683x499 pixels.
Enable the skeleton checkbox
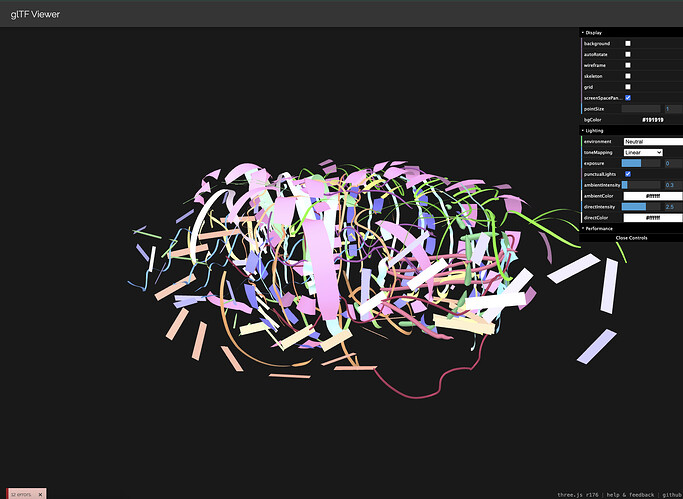click(628, 76)
